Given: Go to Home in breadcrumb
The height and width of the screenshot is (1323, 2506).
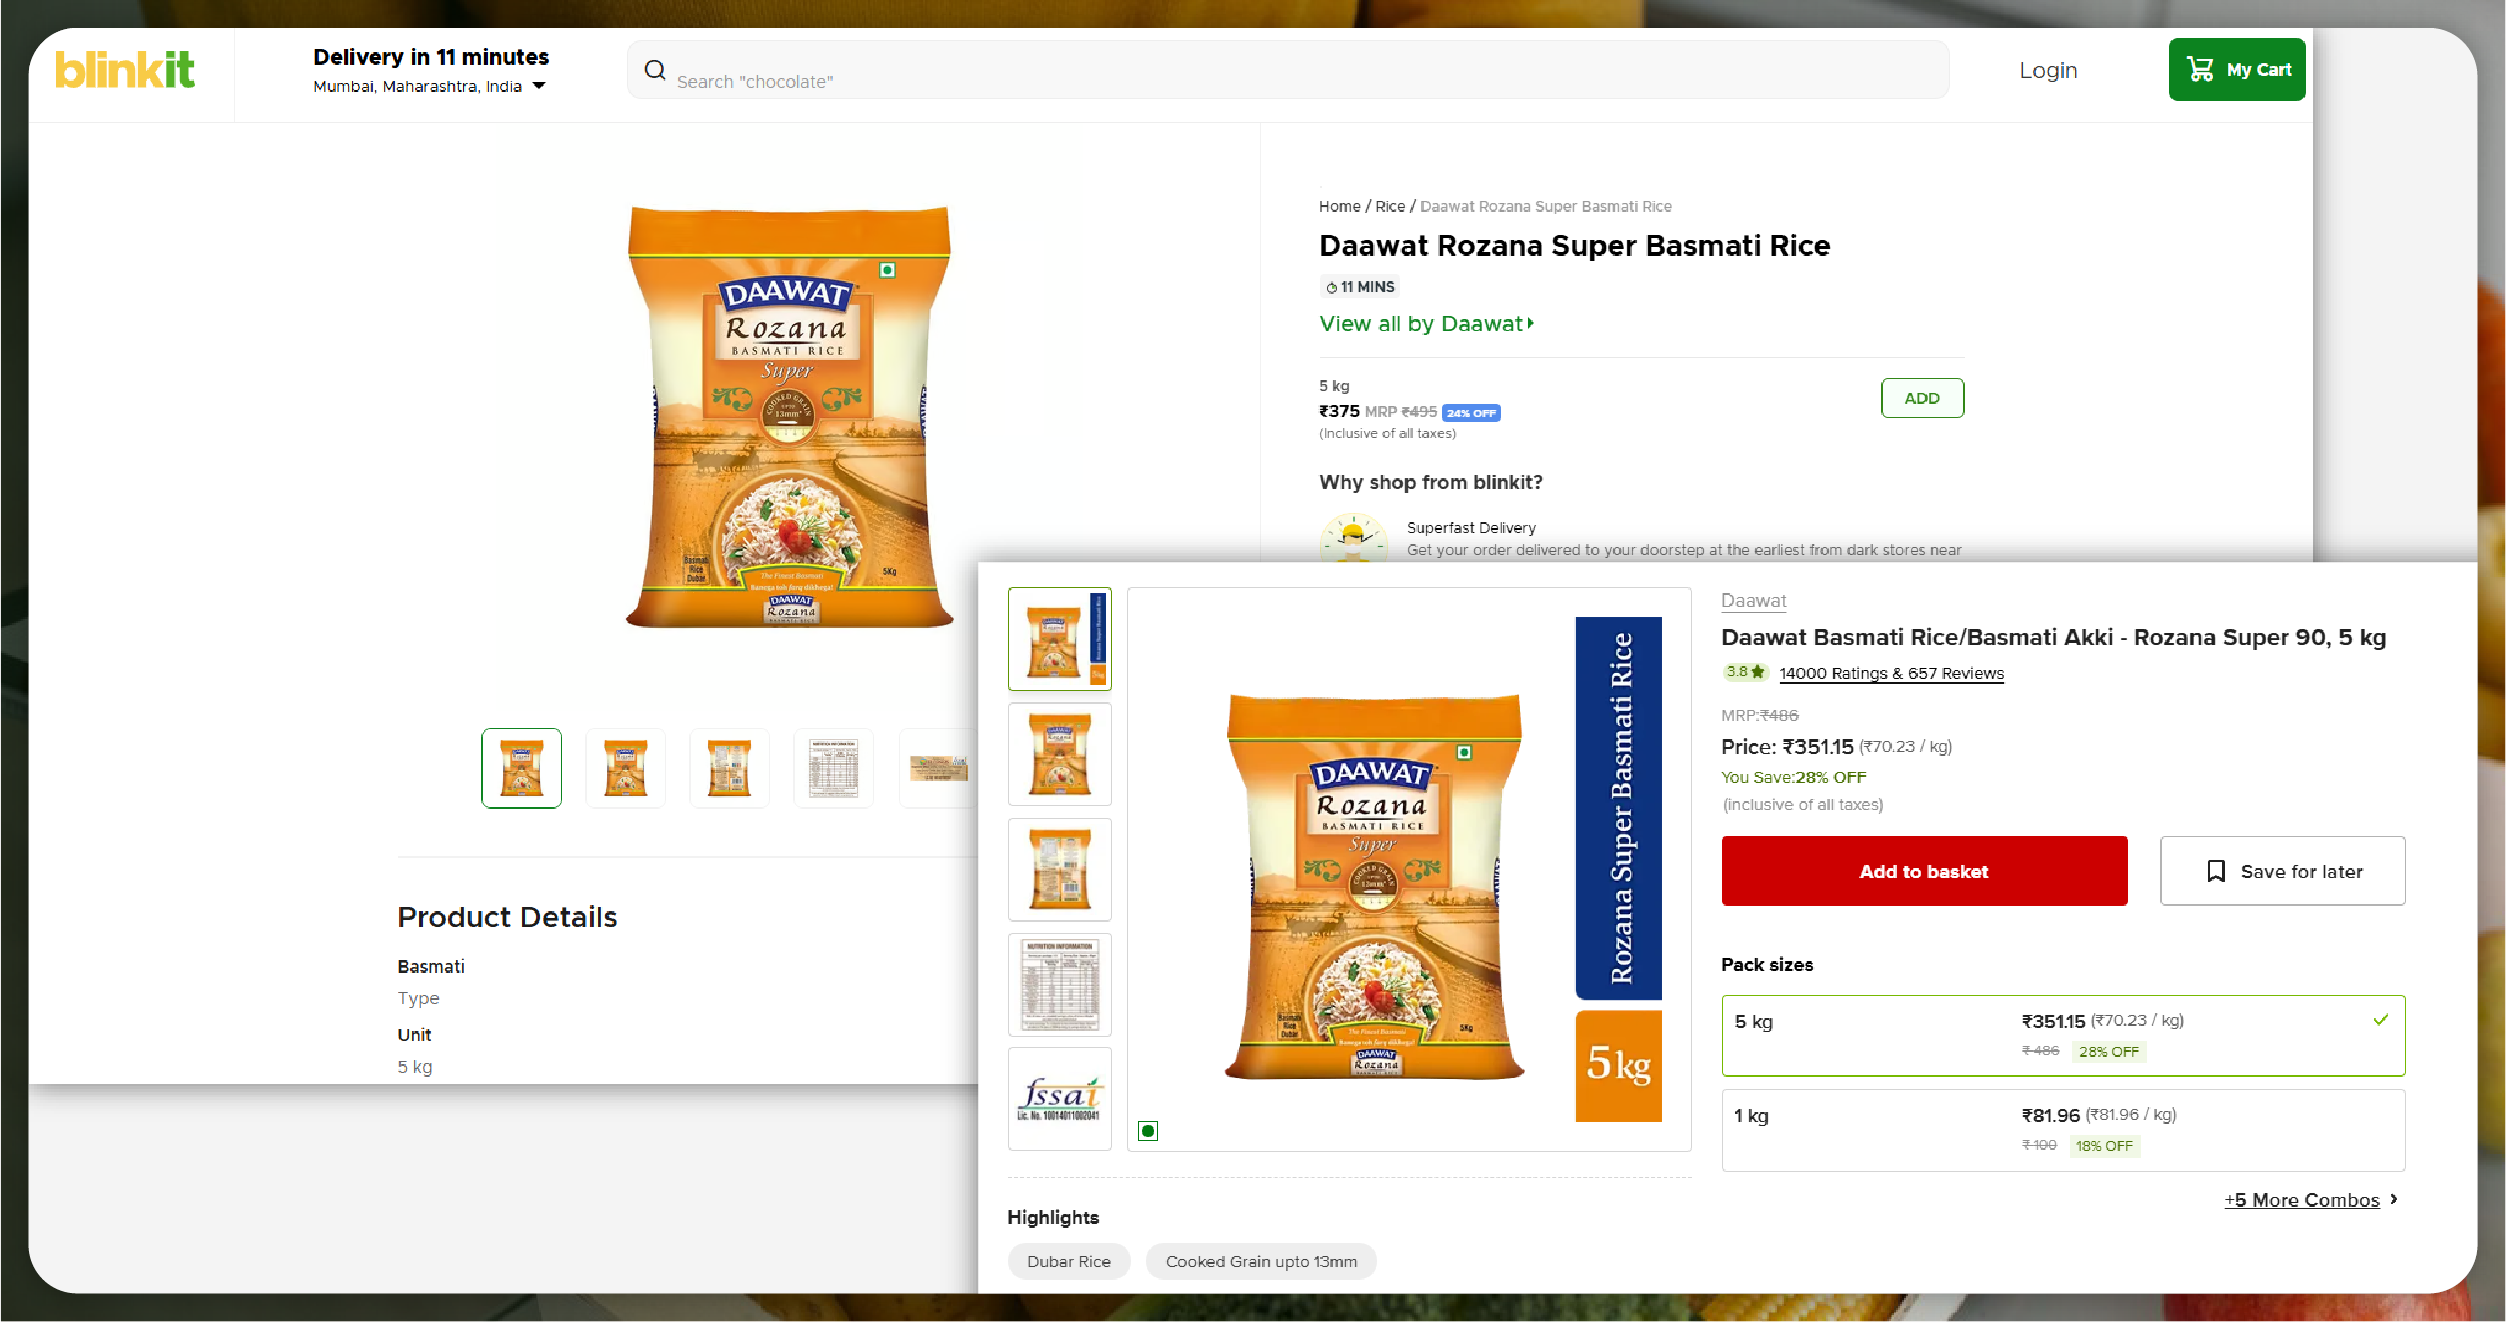Looking at the screenshot, I should (1339, 207).
